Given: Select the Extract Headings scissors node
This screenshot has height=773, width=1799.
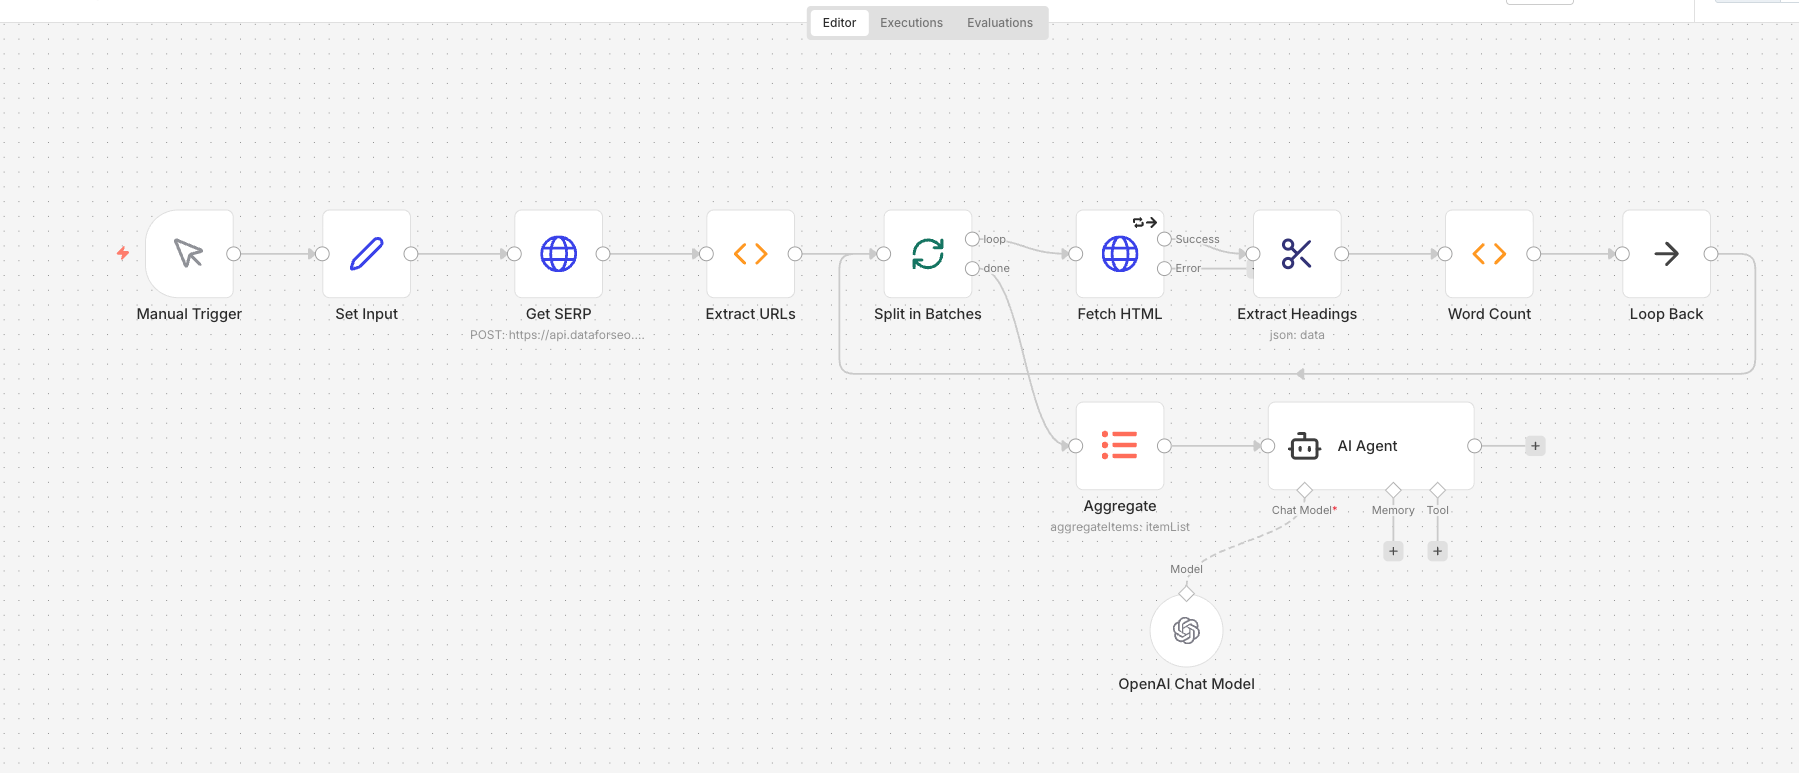Looking at the screenshot, I should 1296,254.
